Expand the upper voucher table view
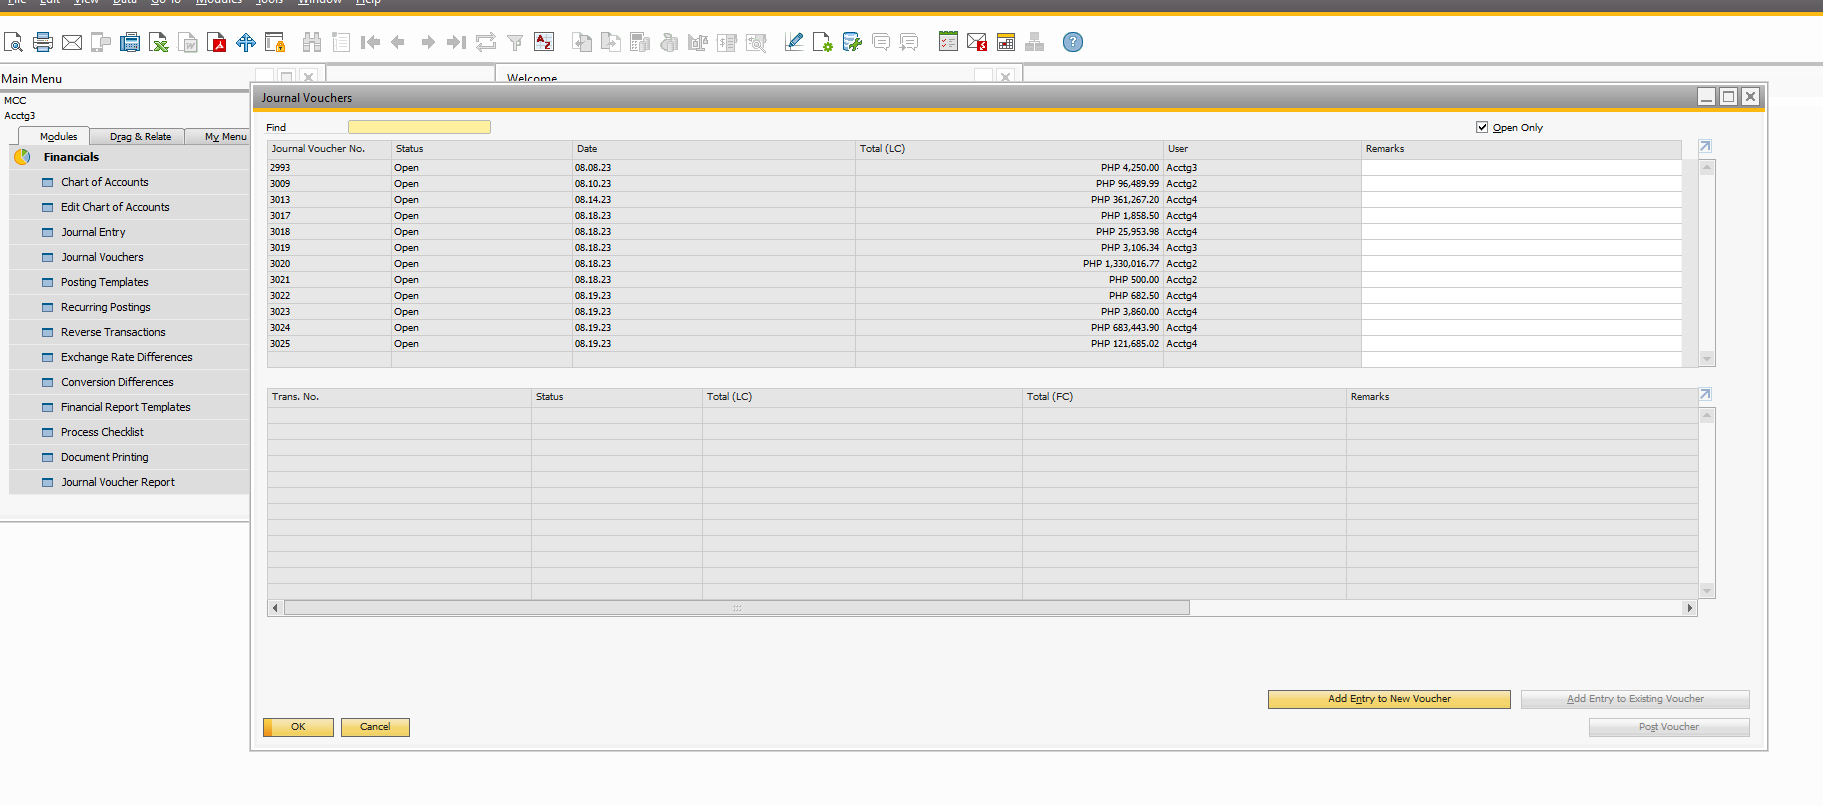This screenshot has width=1823, height=806. pyautogui.click(x=1705, y=147)
